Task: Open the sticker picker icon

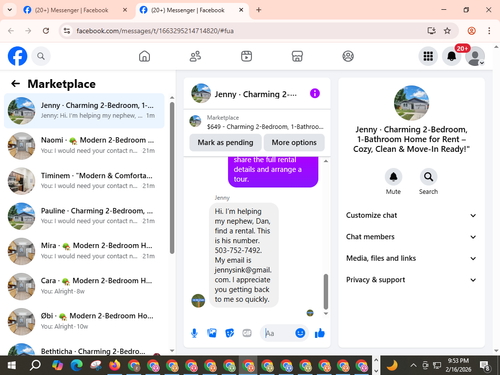Action: [229, 333]
